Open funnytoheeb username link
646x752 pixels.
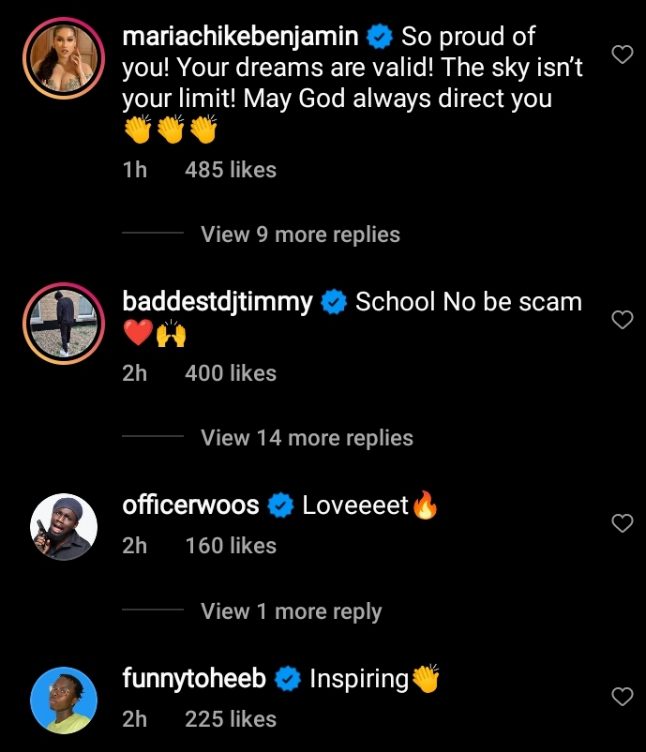click(x=194, y=679)
